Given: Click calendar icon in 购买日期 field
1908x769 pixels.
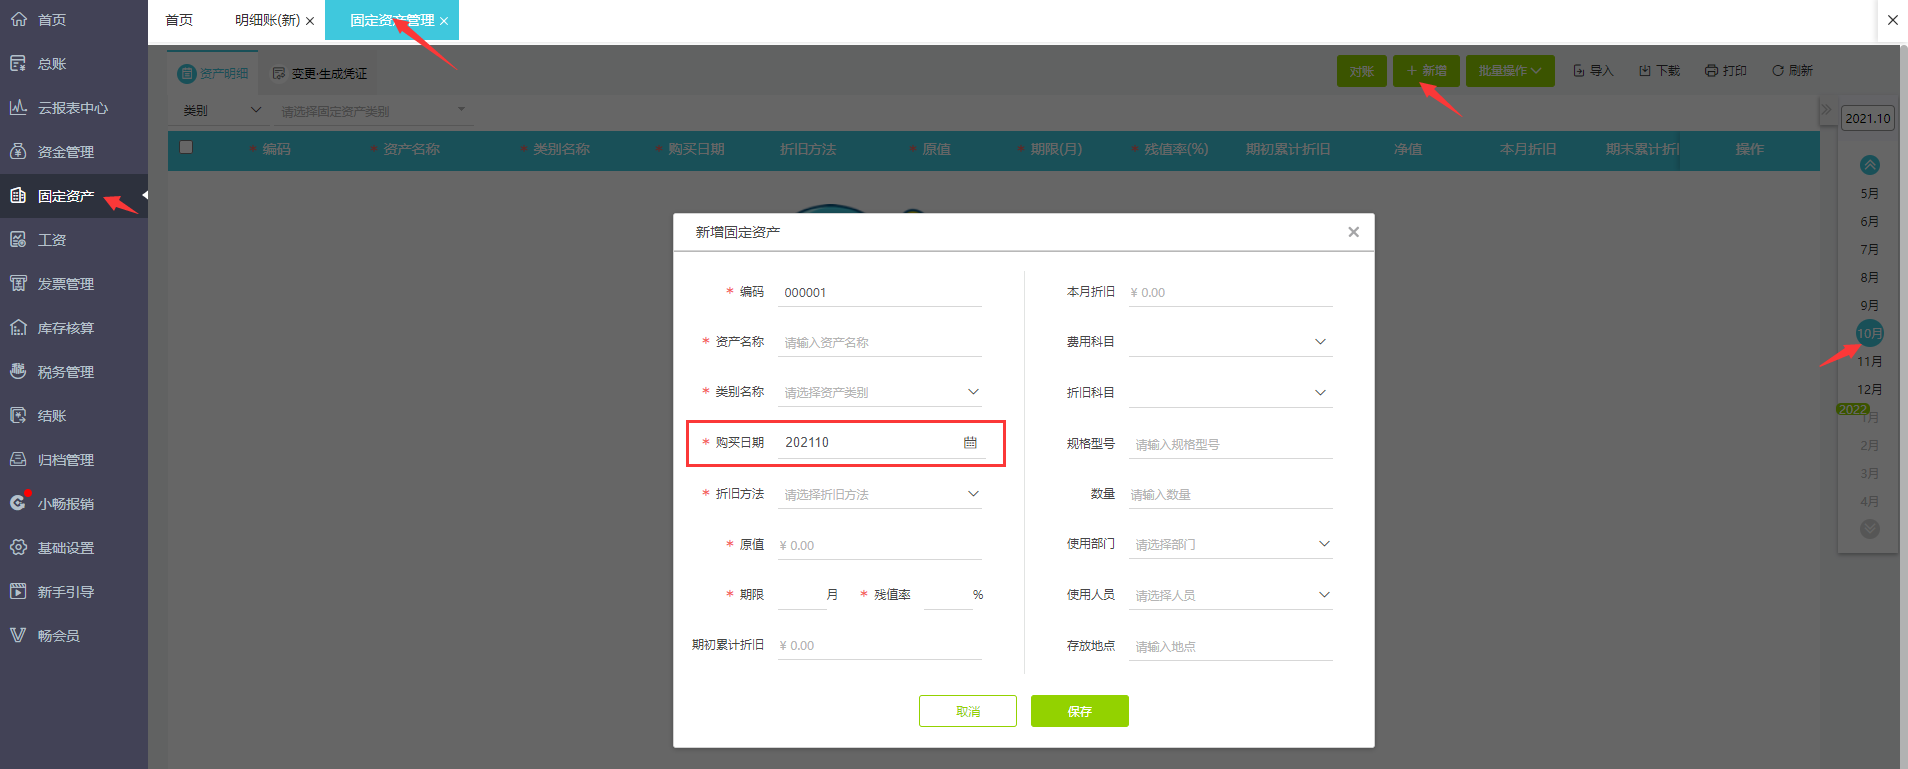Looking at the screenshot, I should (x=970, y=442).
